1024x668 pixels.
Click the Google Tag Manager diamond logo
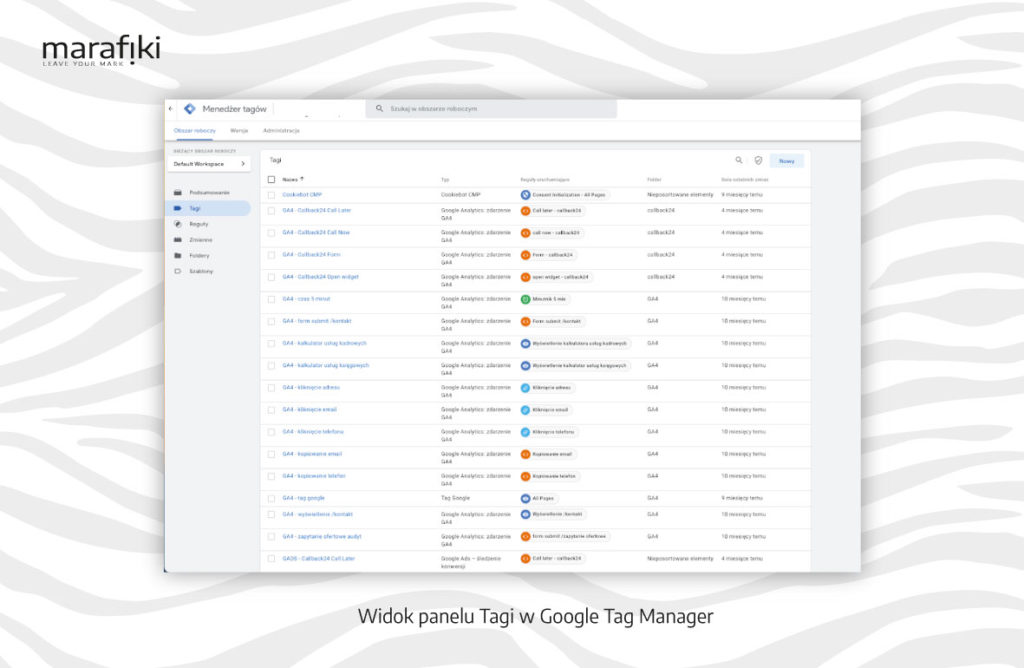click(189, 108)
